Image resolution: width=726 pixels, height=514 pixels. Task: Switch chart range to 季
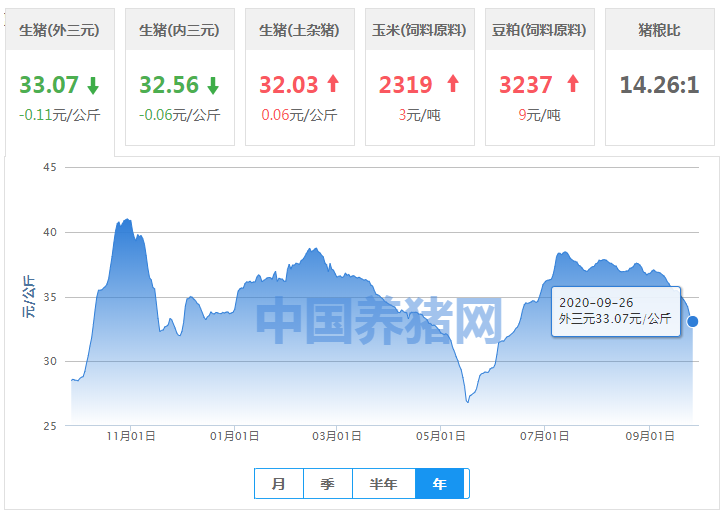tap(328, 484)
